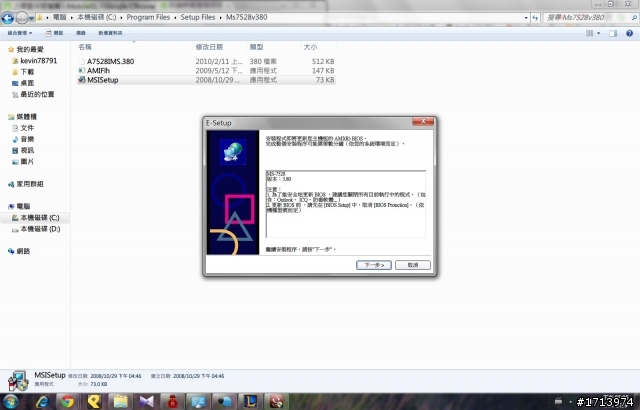
Task: Select the AMIFlh application file
Action: coord(206,71)
